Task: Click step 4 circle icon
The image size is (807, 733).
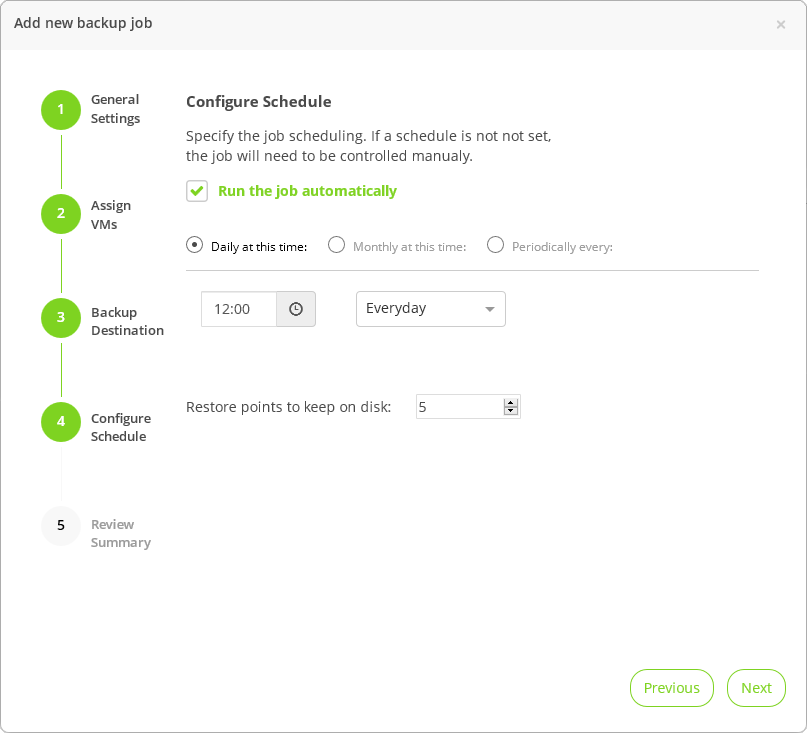Action: (x=61, y=422)
